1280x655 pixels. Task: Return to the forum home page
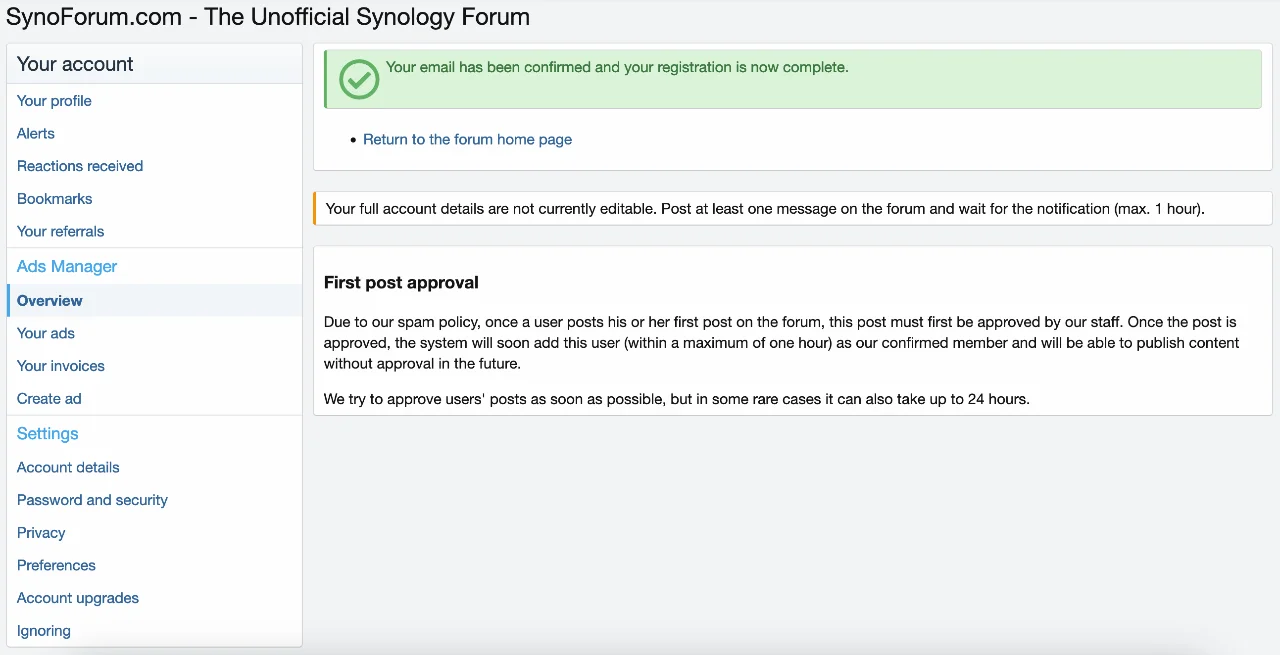pos(467,139)
